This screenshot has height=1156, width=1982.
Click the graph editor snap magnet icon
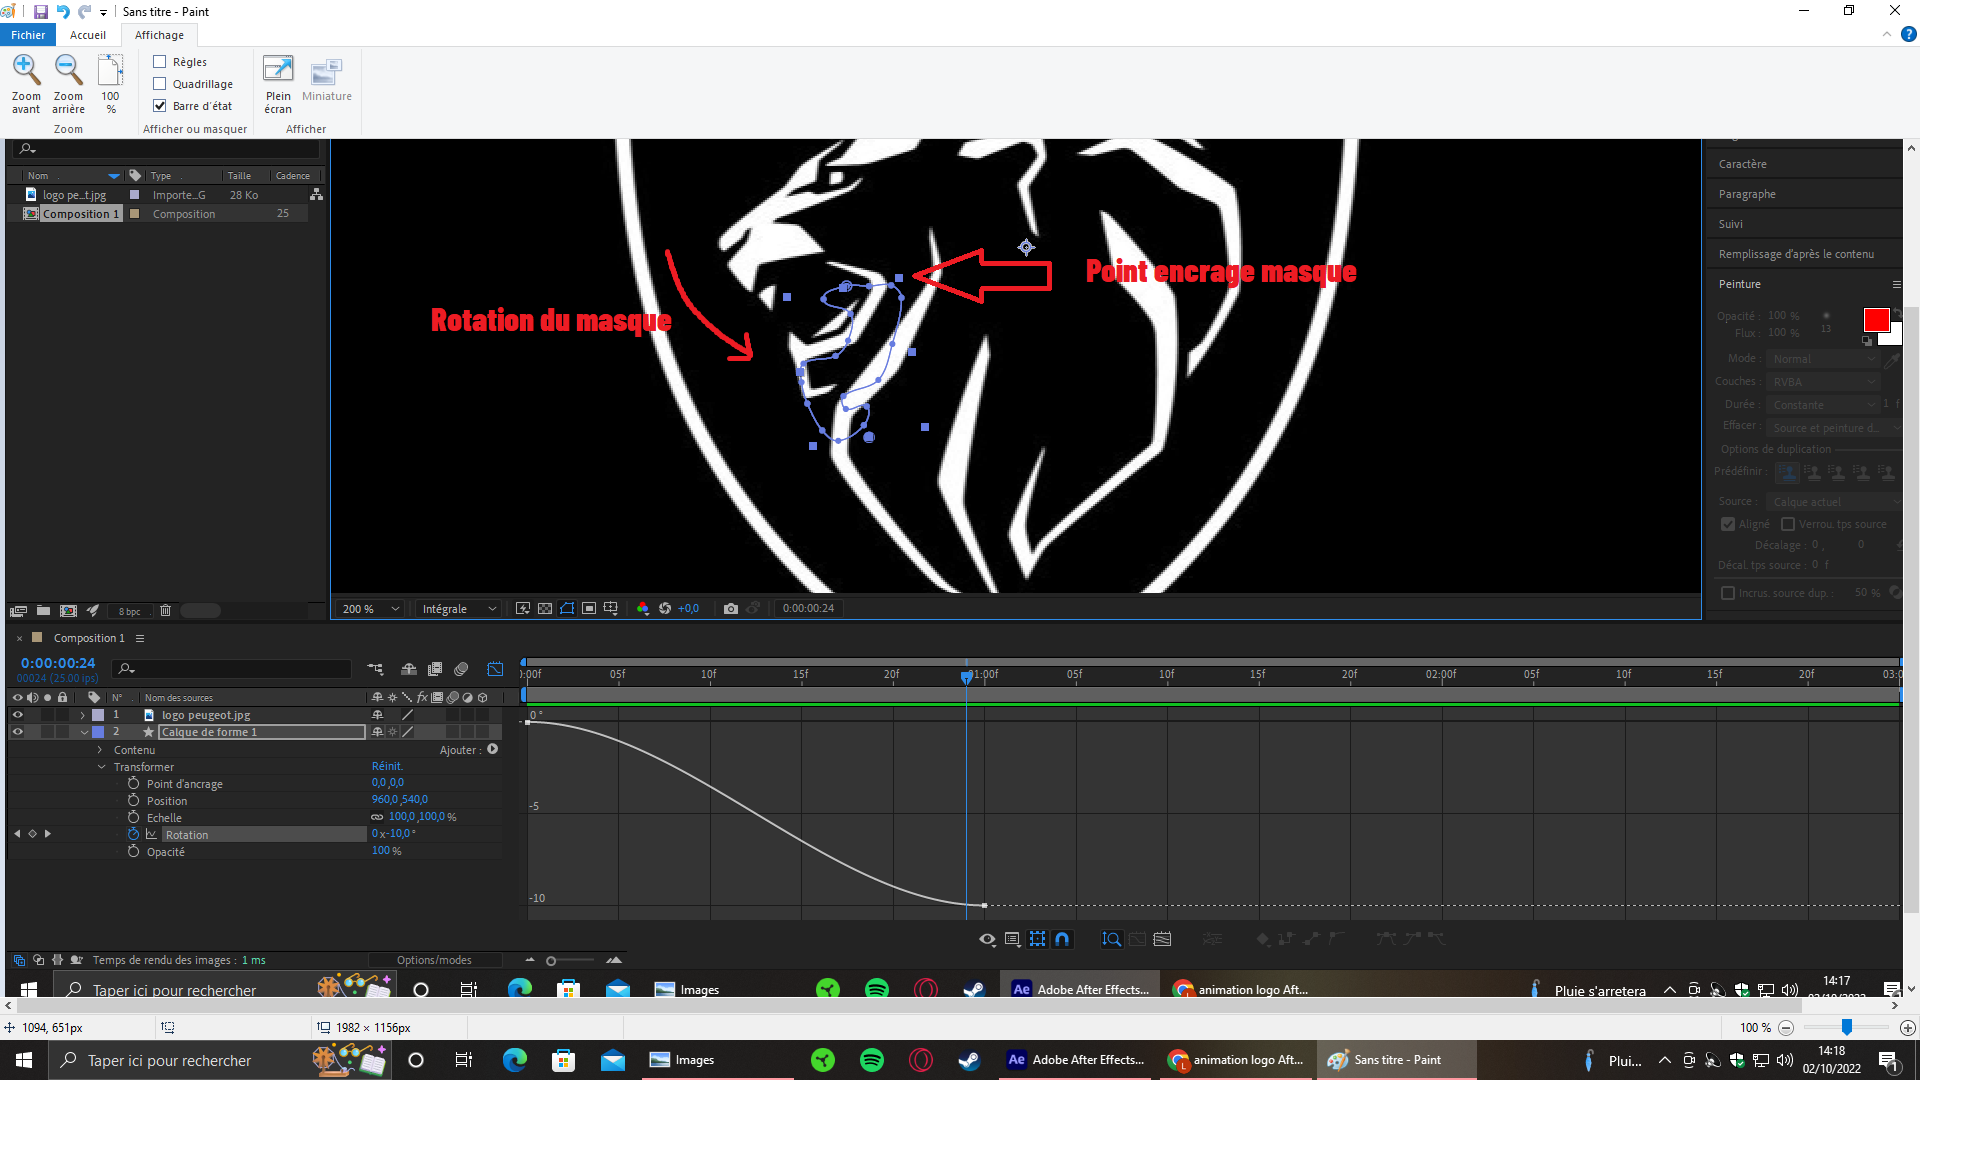click(1062, 939)
